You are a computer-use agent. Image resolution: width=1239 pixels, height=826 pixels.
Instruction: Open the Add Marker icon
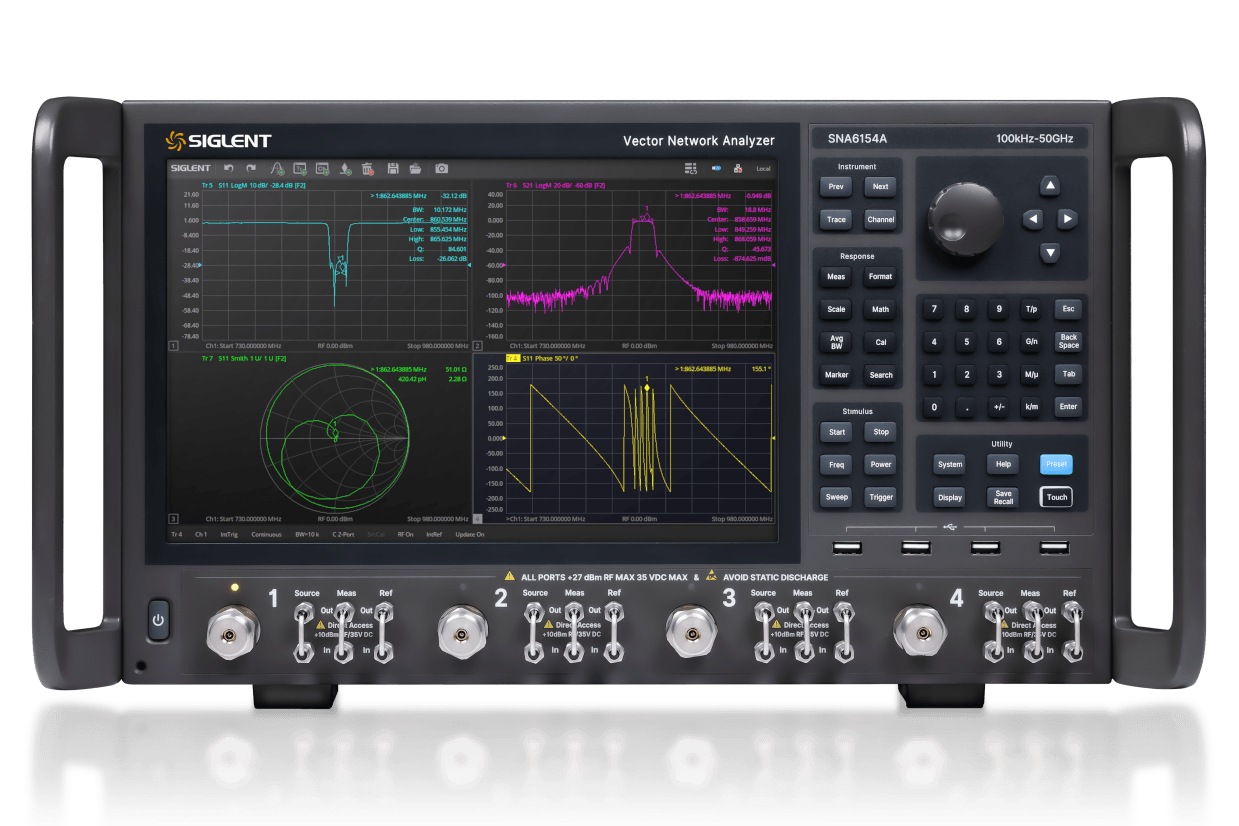(x=343, y=168)
